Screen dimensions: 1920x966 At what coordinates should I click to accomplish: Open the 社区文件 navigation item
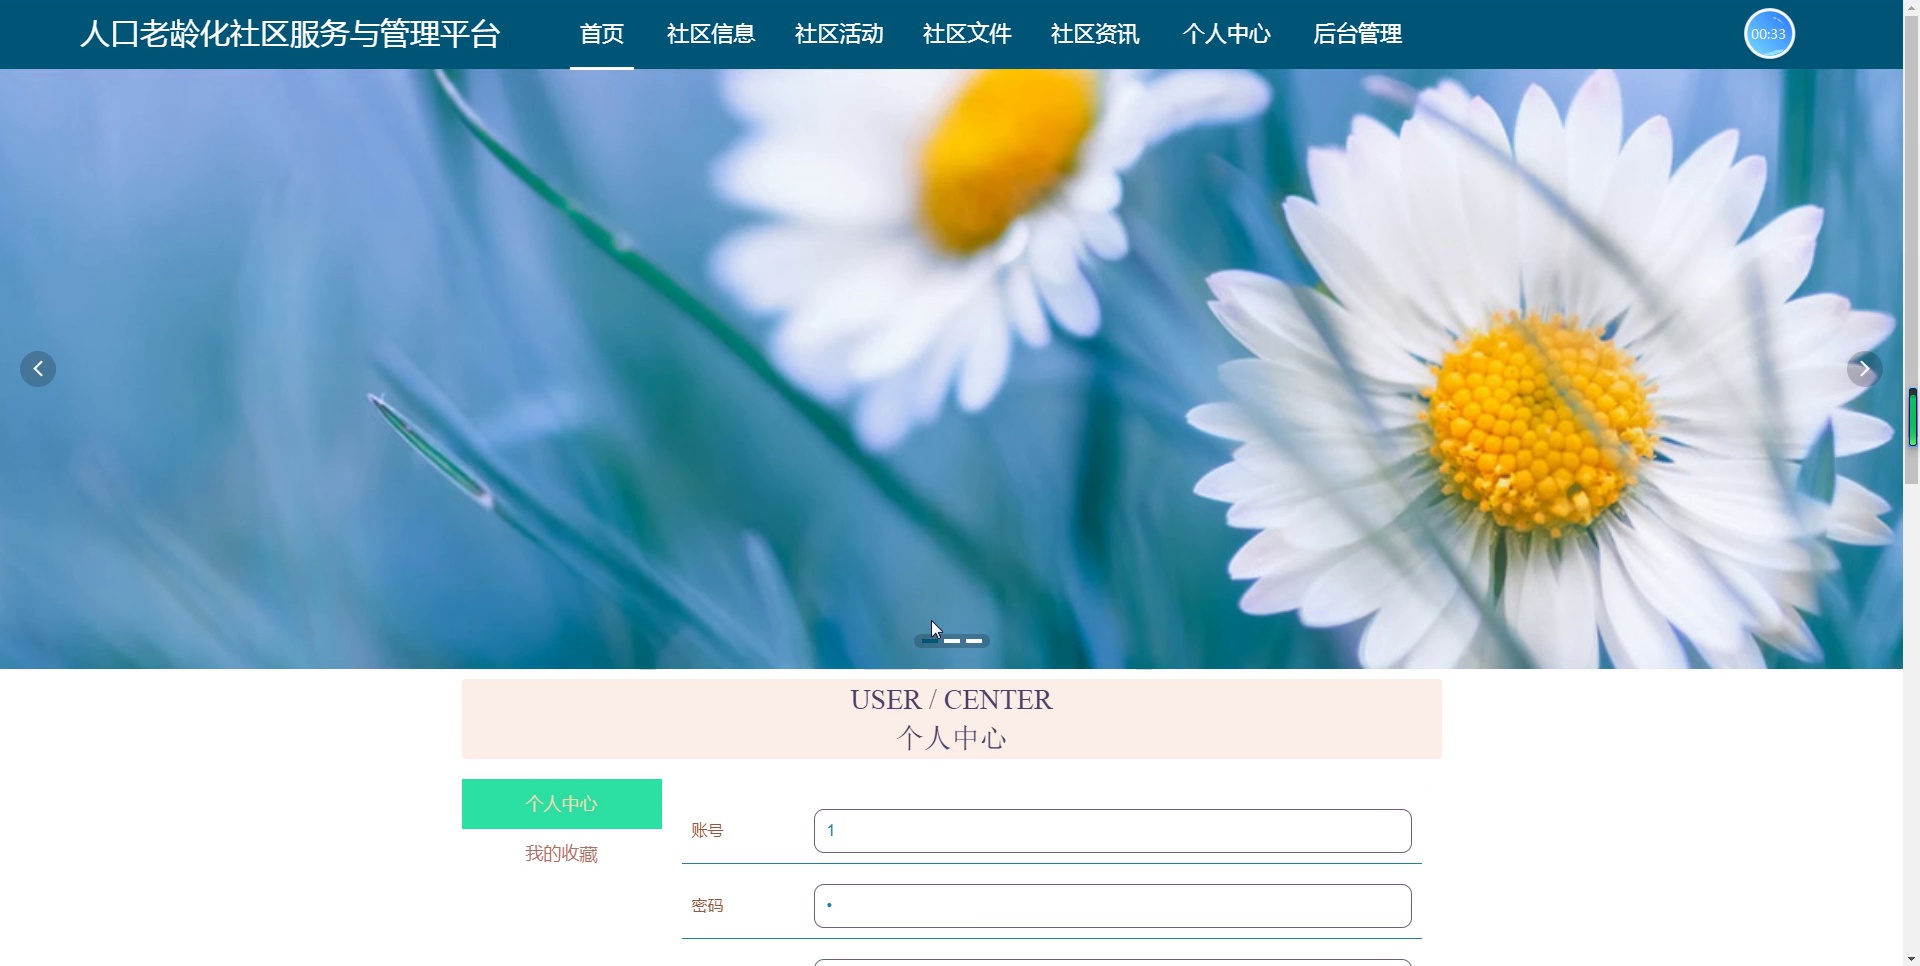(x=967, y=34)
